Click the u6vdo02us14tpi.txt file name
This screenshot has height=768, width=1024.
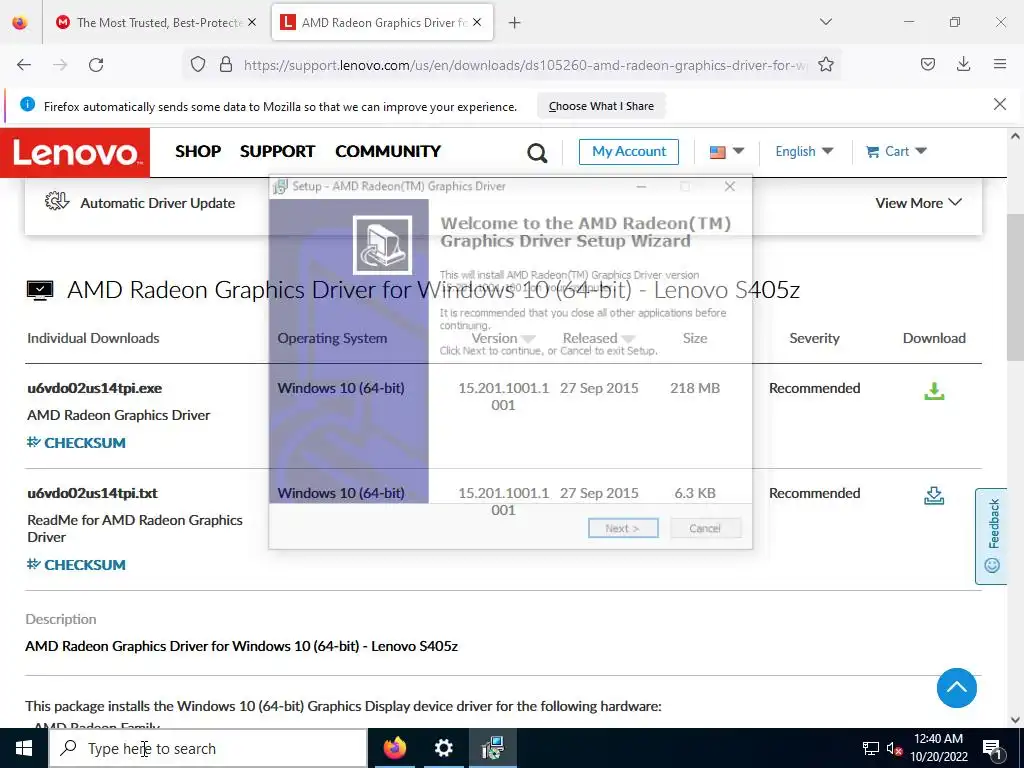coord(92,493)
